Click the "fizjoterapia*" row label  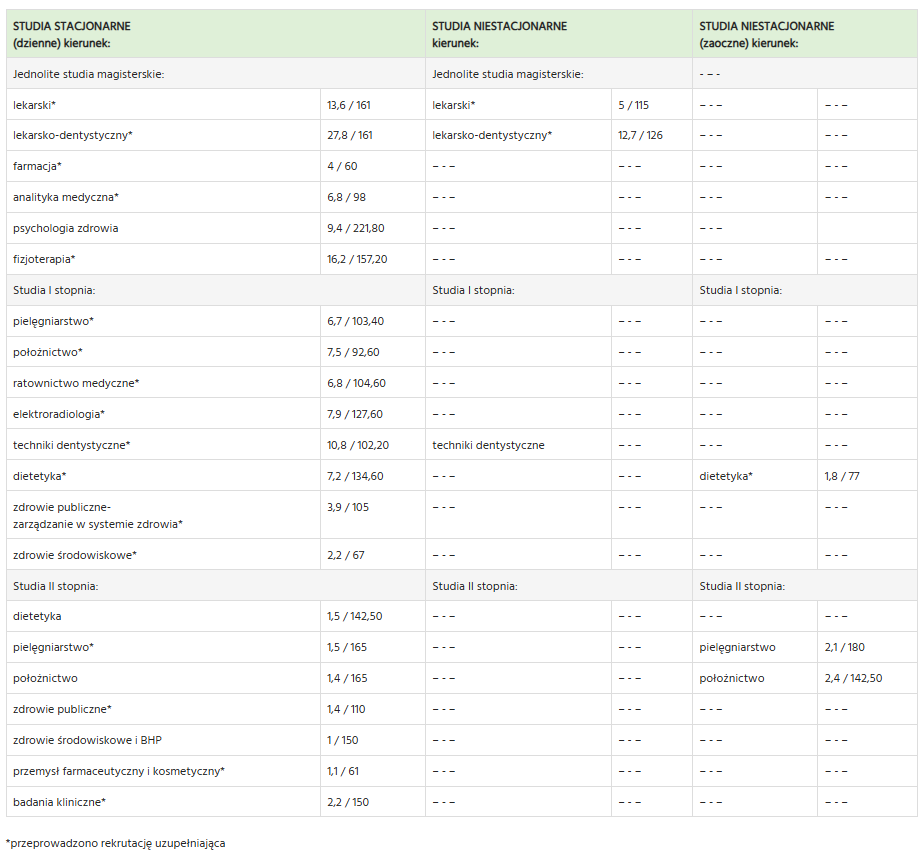point(44,259)
